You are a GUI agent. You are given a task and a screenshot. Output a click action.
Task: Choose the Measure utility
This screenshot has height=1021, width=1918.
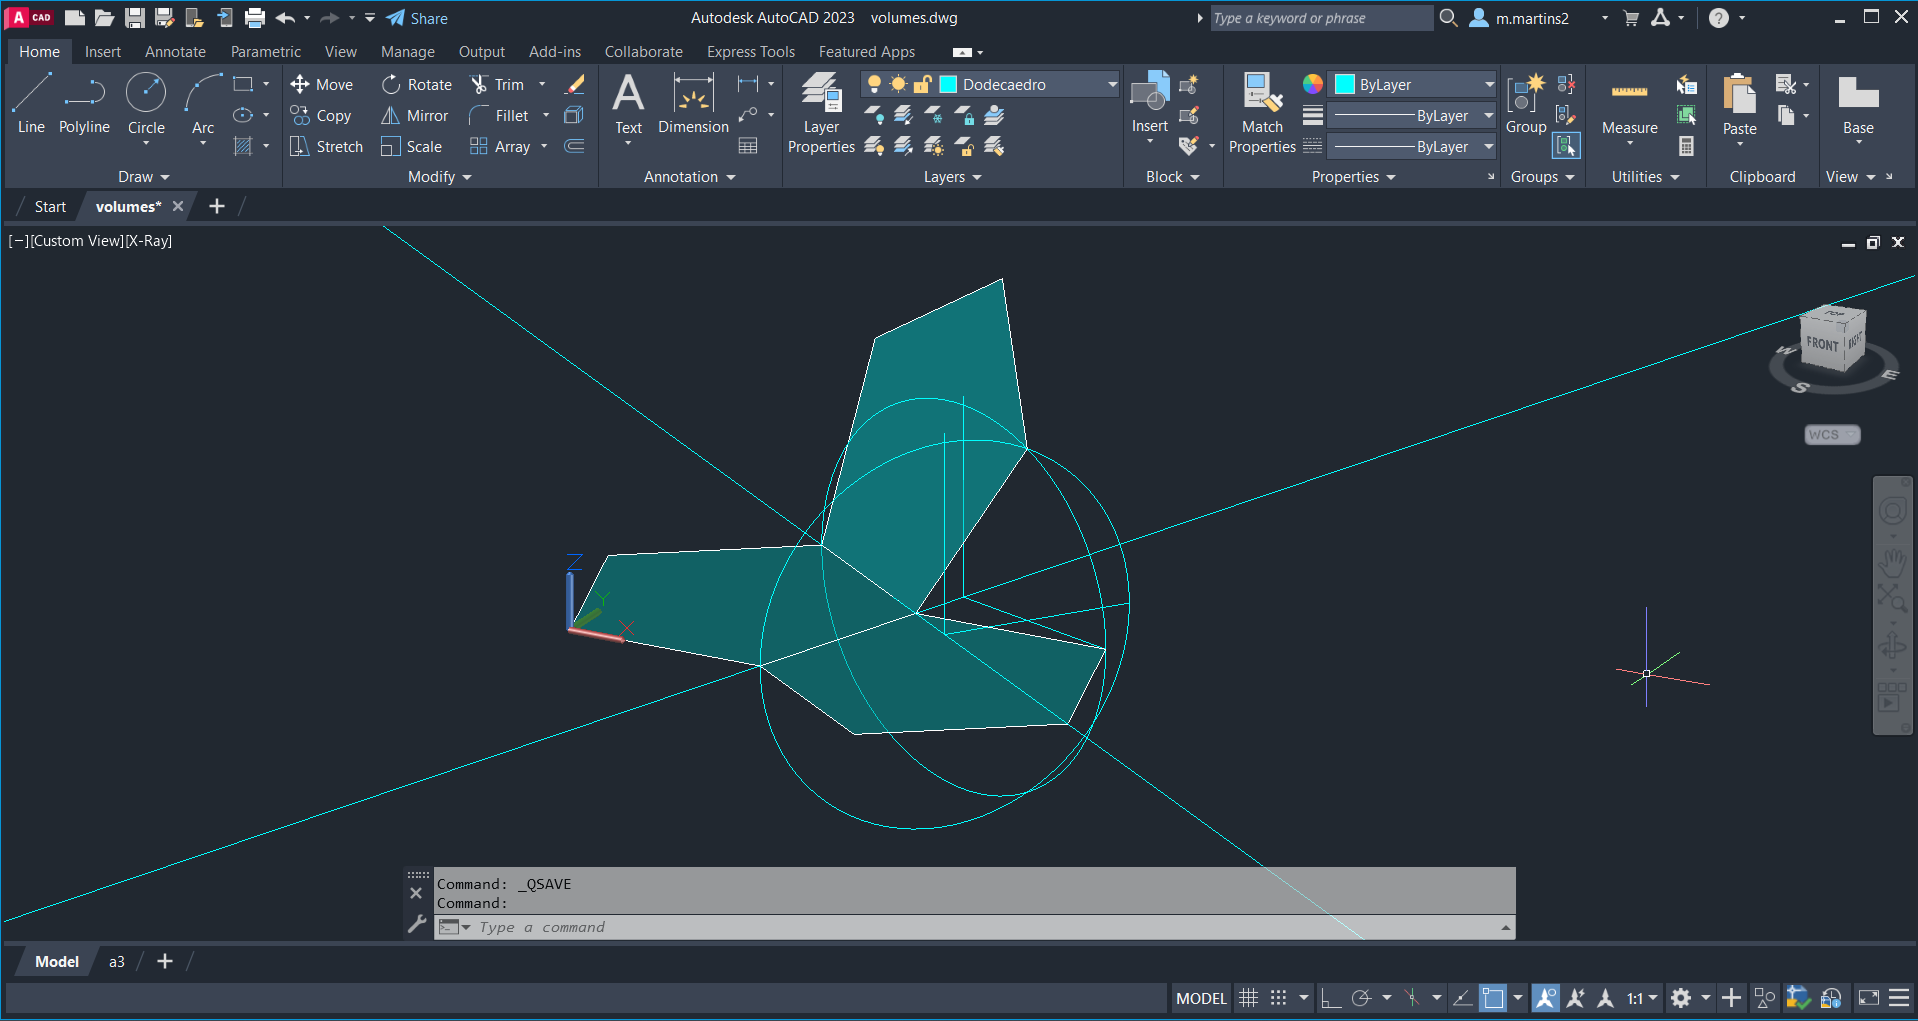pos(1629,105)
